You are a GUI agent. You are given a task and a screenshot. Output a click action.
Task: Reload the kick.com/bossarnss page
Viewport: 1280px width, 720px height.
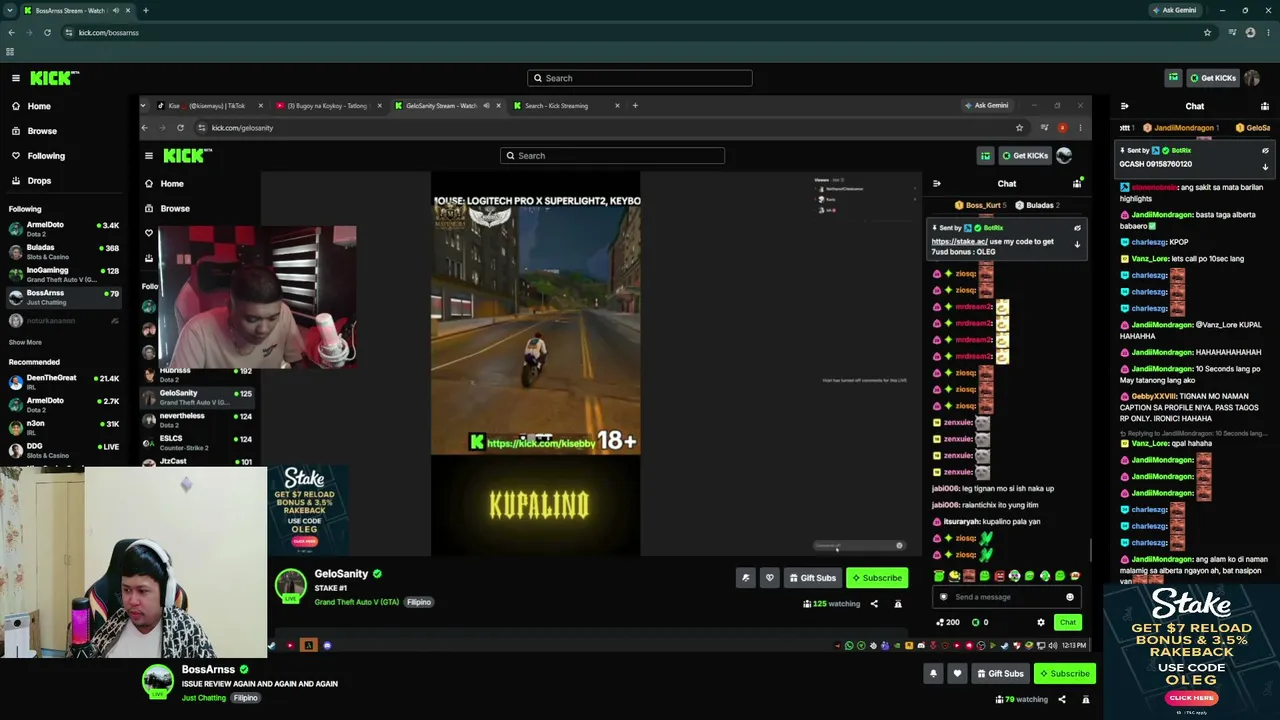point(47,32)
